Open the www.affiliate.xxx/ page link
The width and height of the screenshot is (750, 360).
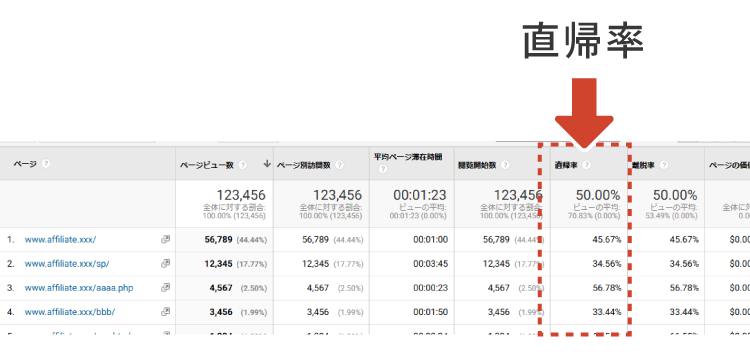[60, 240]
